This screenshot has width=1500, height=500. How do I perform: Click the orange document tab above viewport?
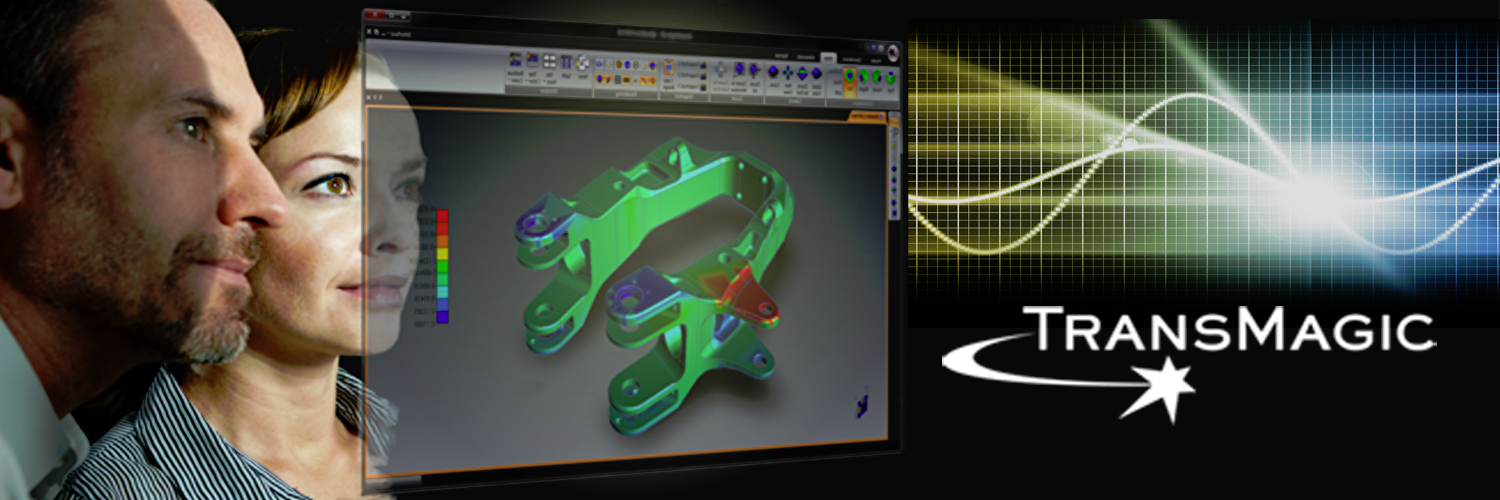tap(865, 119)
